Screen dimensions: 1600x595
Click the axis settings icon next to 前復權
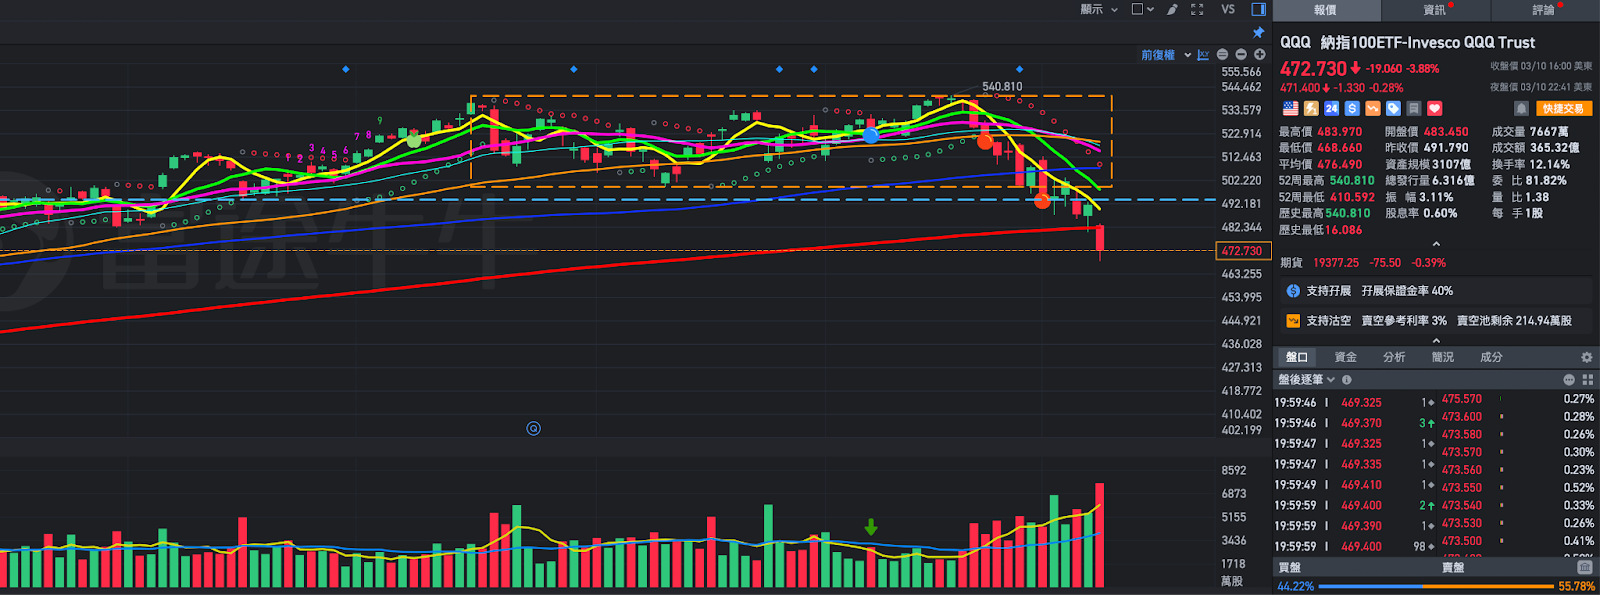pyautogui.click(x=1203, y=55)
